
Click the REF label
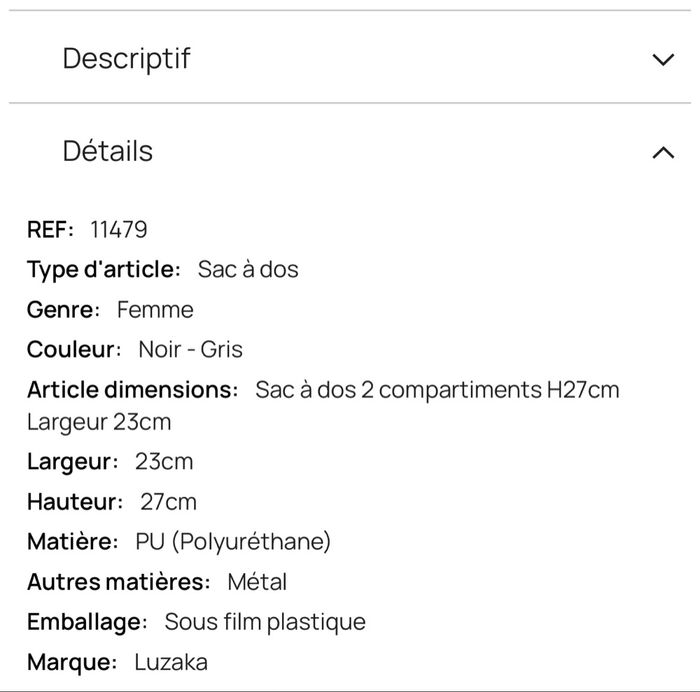pos(50,230)
